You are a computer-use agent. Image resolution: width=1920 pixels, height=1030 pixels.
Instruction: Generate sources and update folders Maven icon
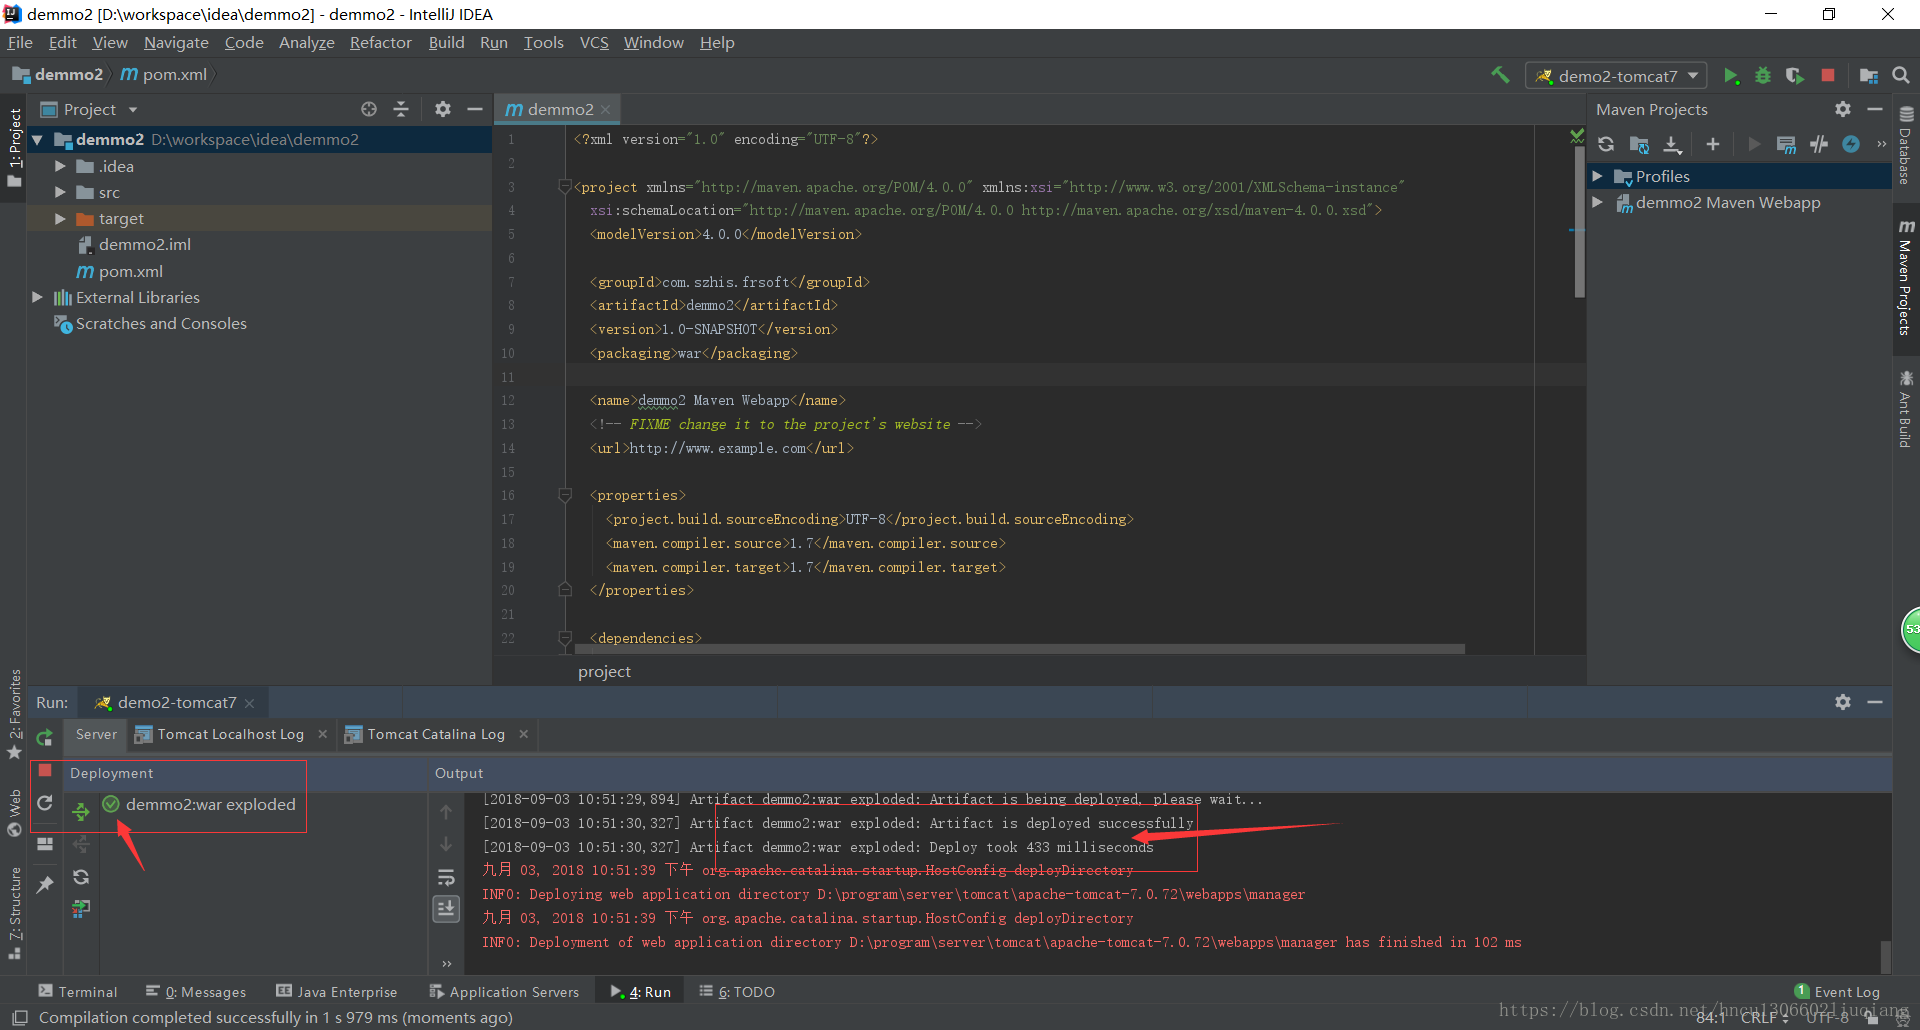click(x=1639, y=144)
